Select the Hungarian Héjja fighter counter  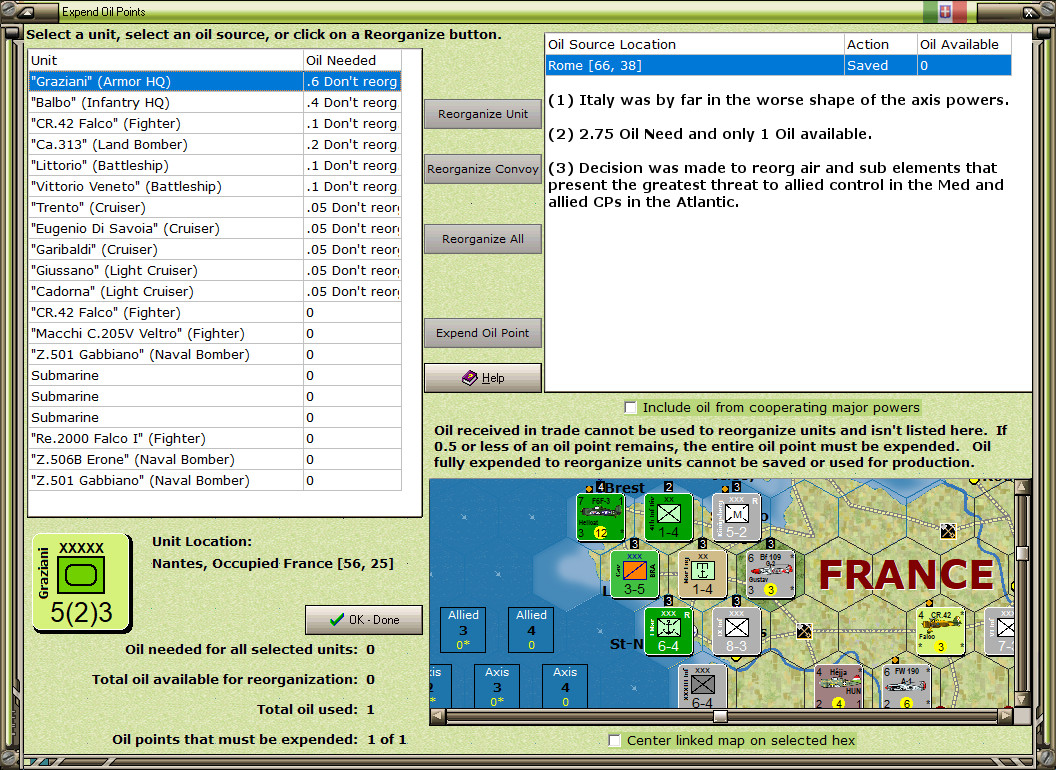pos(838,686)
